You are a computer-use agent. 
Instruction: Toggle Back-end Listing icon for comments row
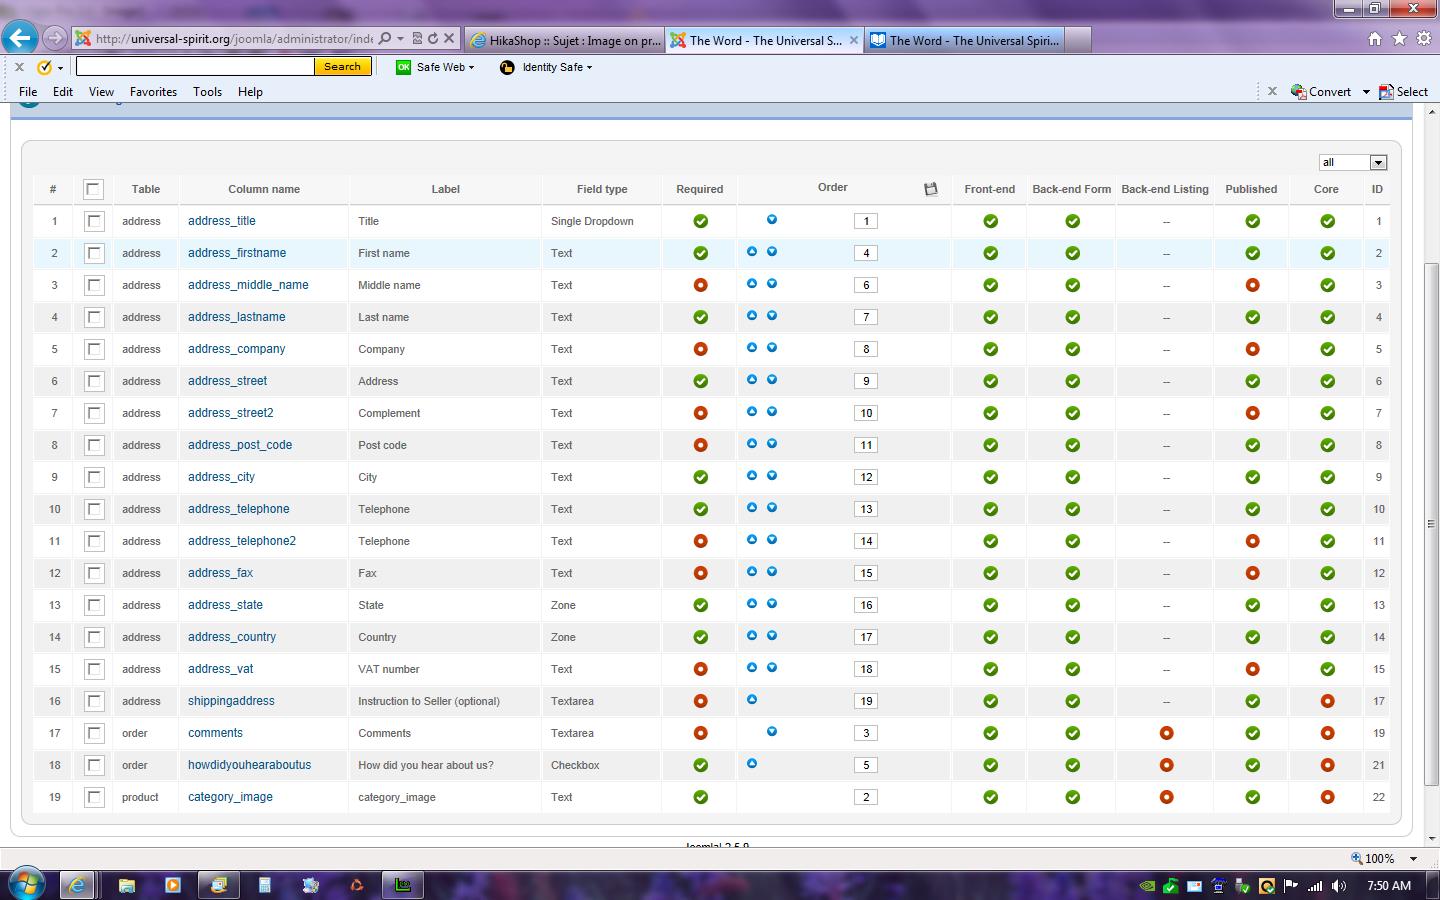coord(1166,733)
